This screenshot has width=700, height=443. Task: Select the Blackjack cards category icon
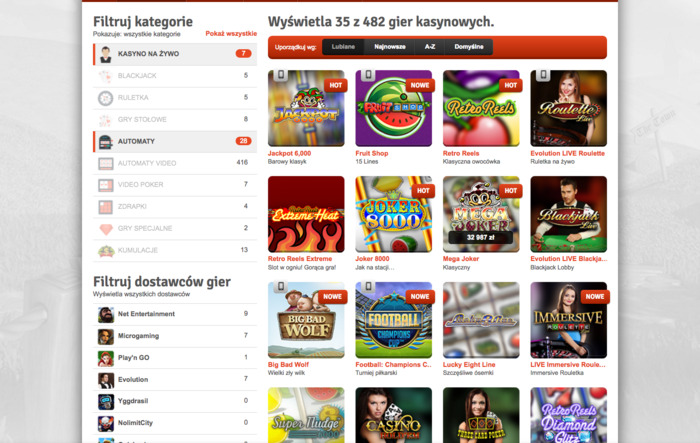(x=106, y=76)
